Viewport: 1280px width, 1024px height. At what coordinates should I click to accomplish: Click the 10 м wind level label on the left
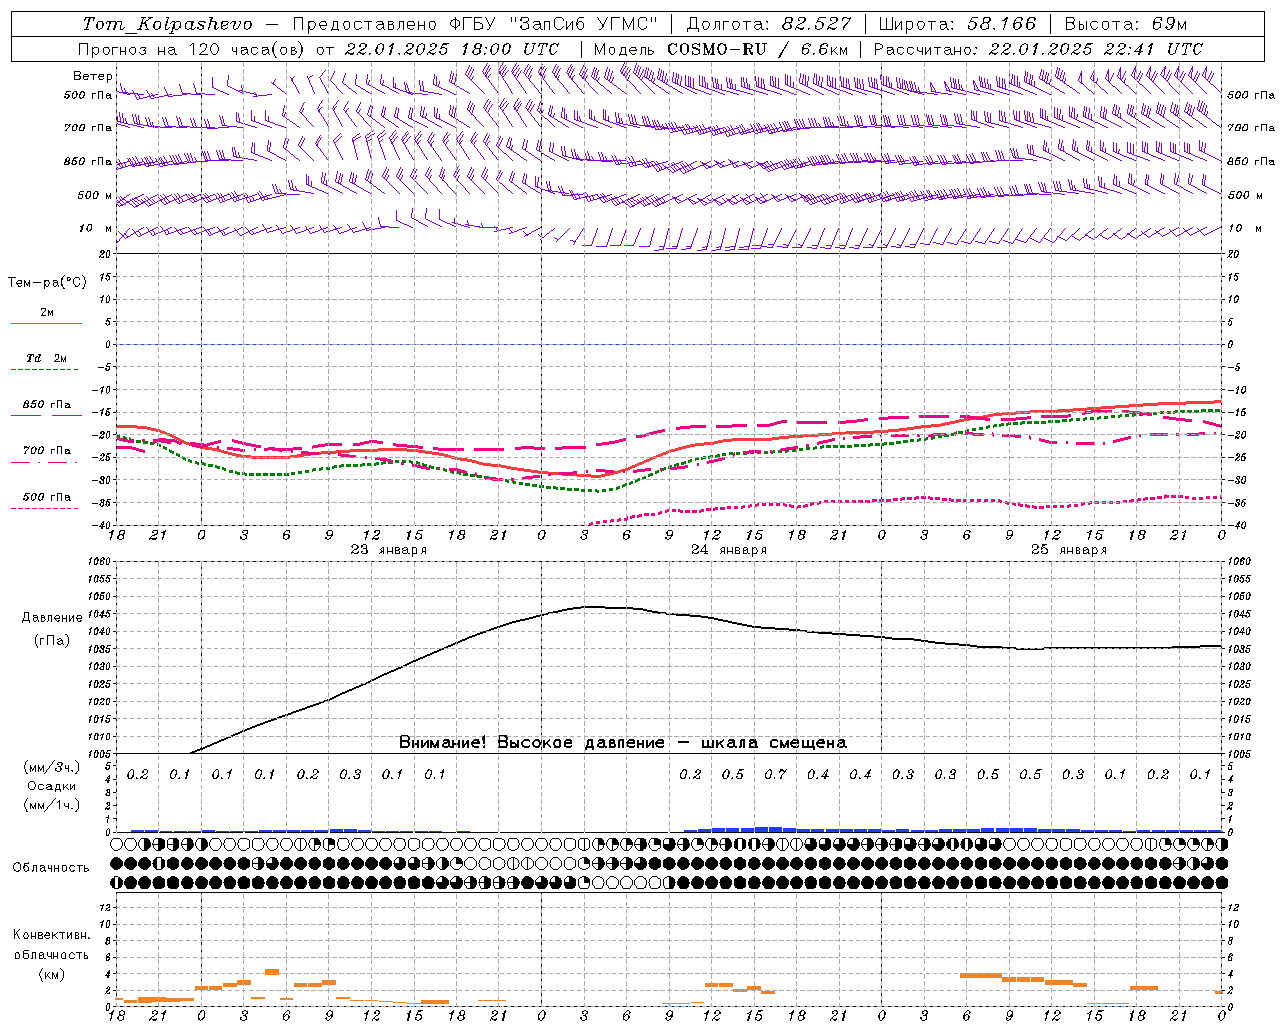[x=96, y=228]
